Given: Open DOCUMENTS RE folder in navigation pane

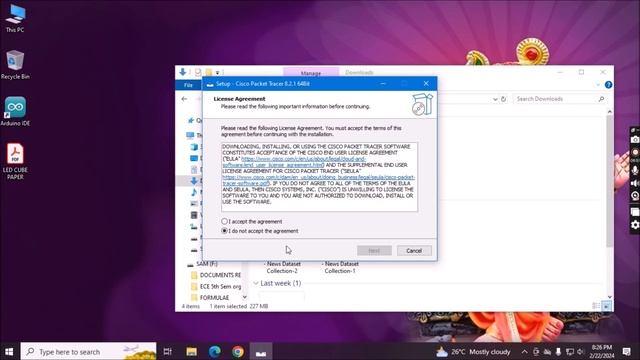Looking at the screenshot, I should (220, 275).
